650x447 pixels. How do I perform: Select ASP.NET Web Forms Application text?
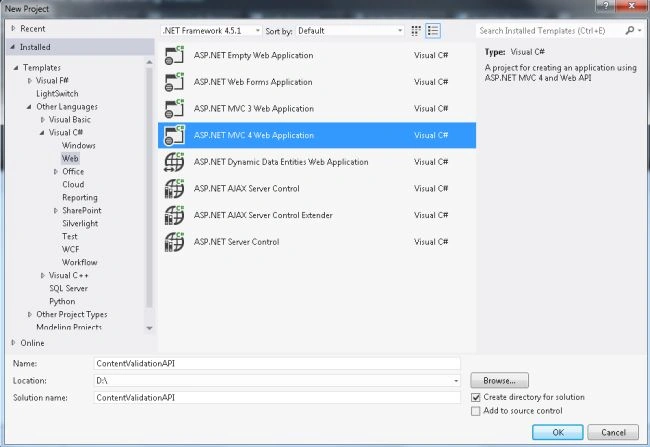click(253, 82)
